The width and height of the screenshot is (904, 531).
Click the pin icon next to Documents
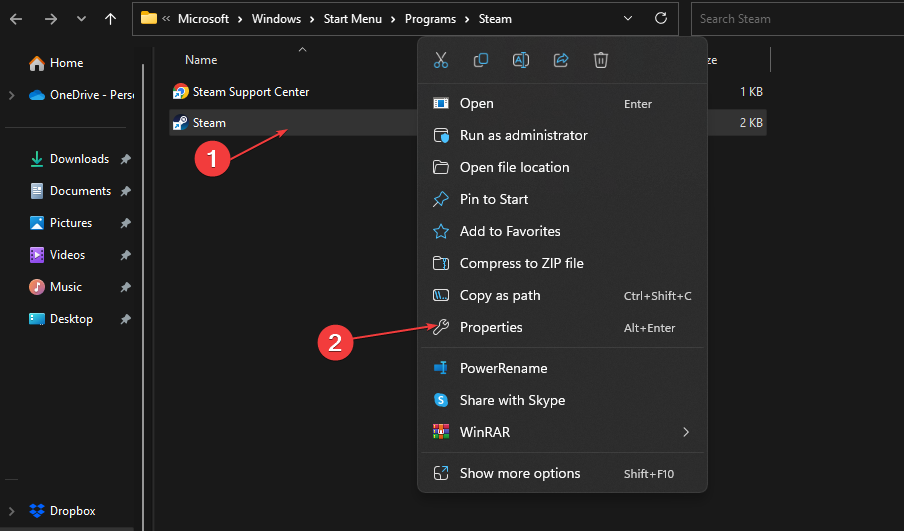pyautogui.click(x=126, y=191)
